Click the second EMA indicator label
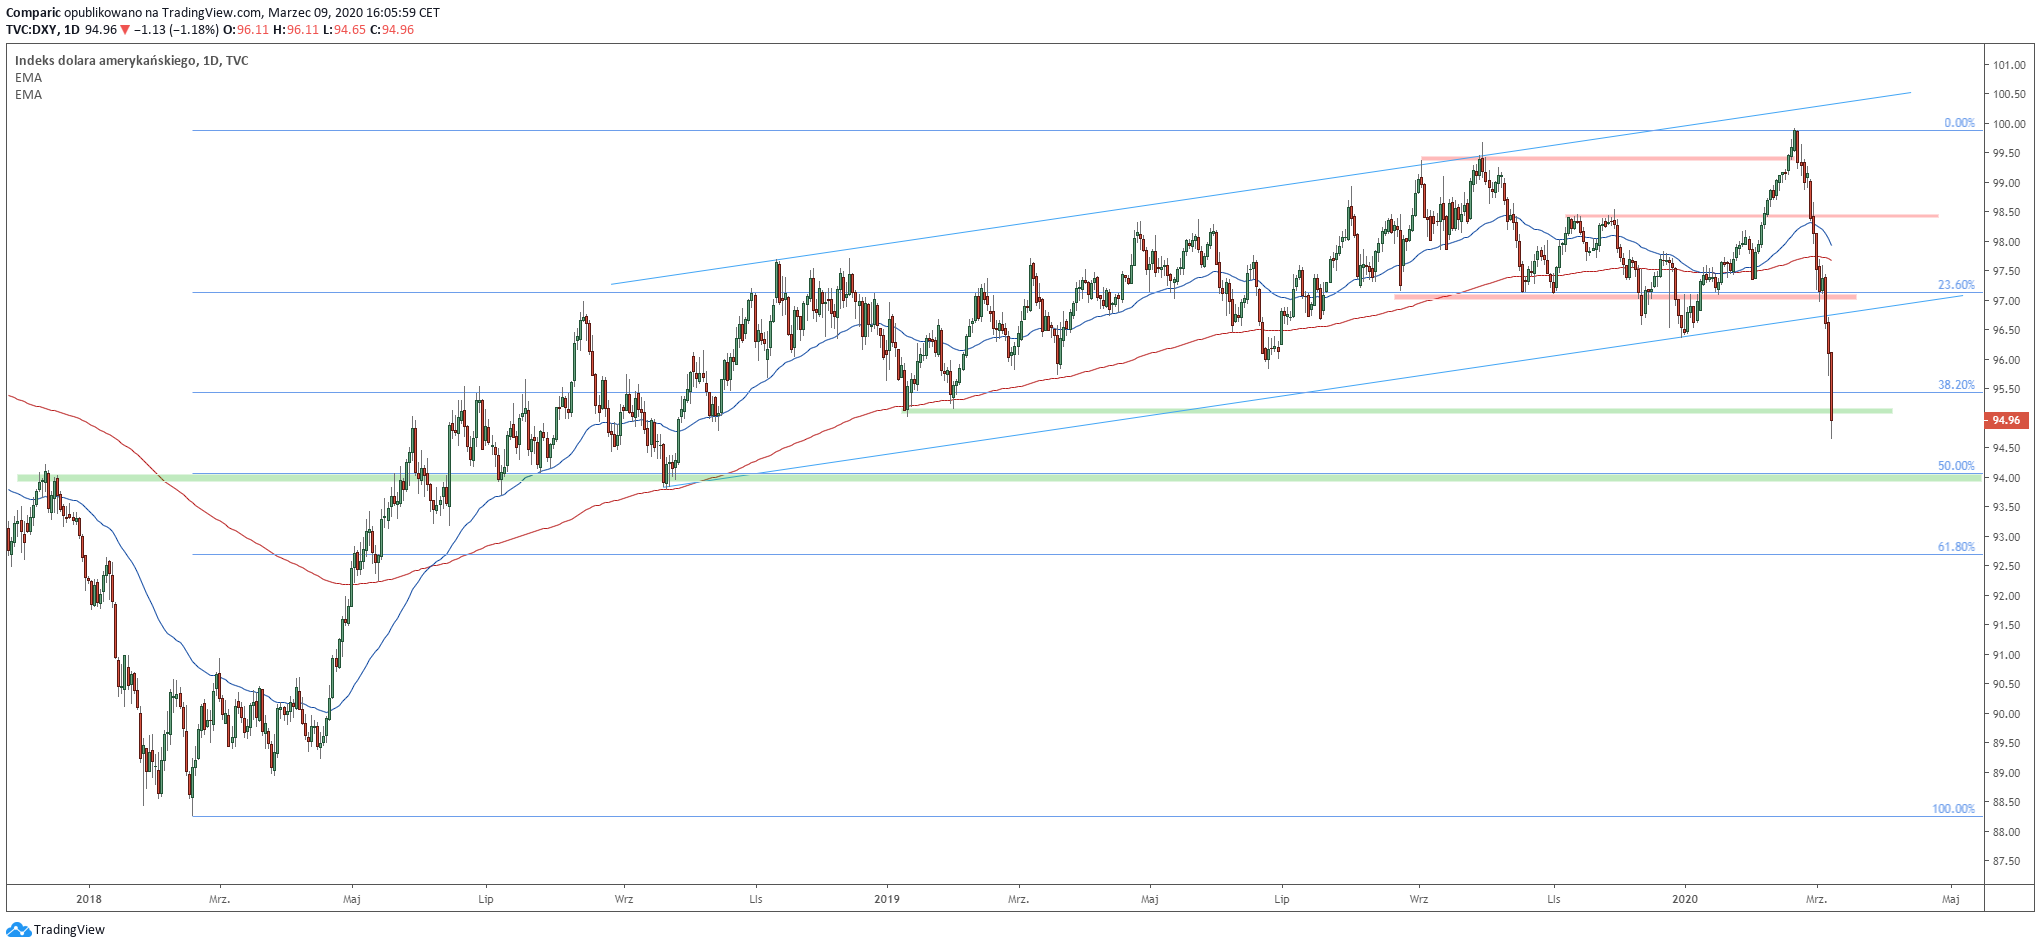2041x948 pixels. click(28, 95)
